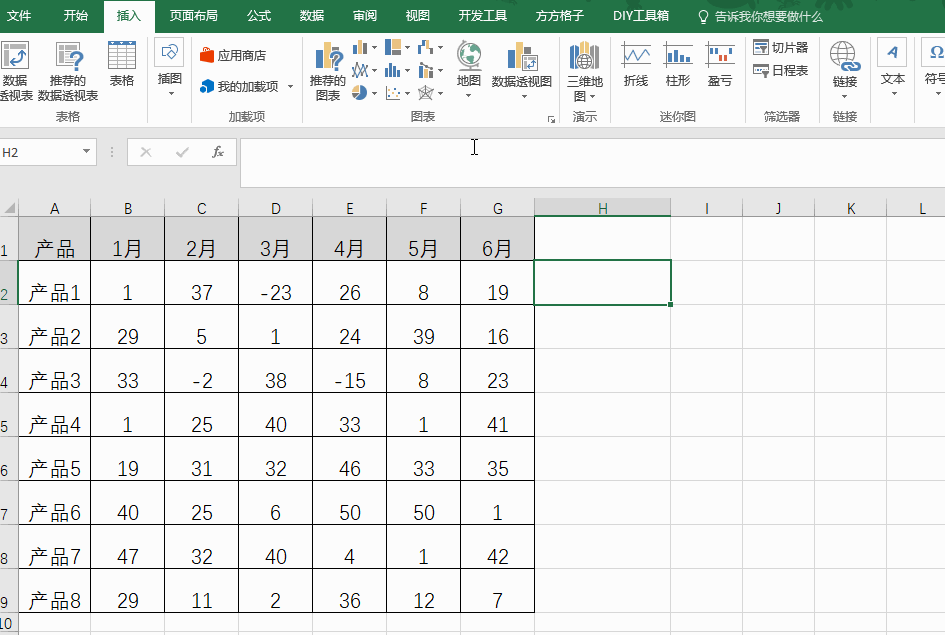Select cell with value 47
Screen dimensions: 945x635
pos(127,546)
